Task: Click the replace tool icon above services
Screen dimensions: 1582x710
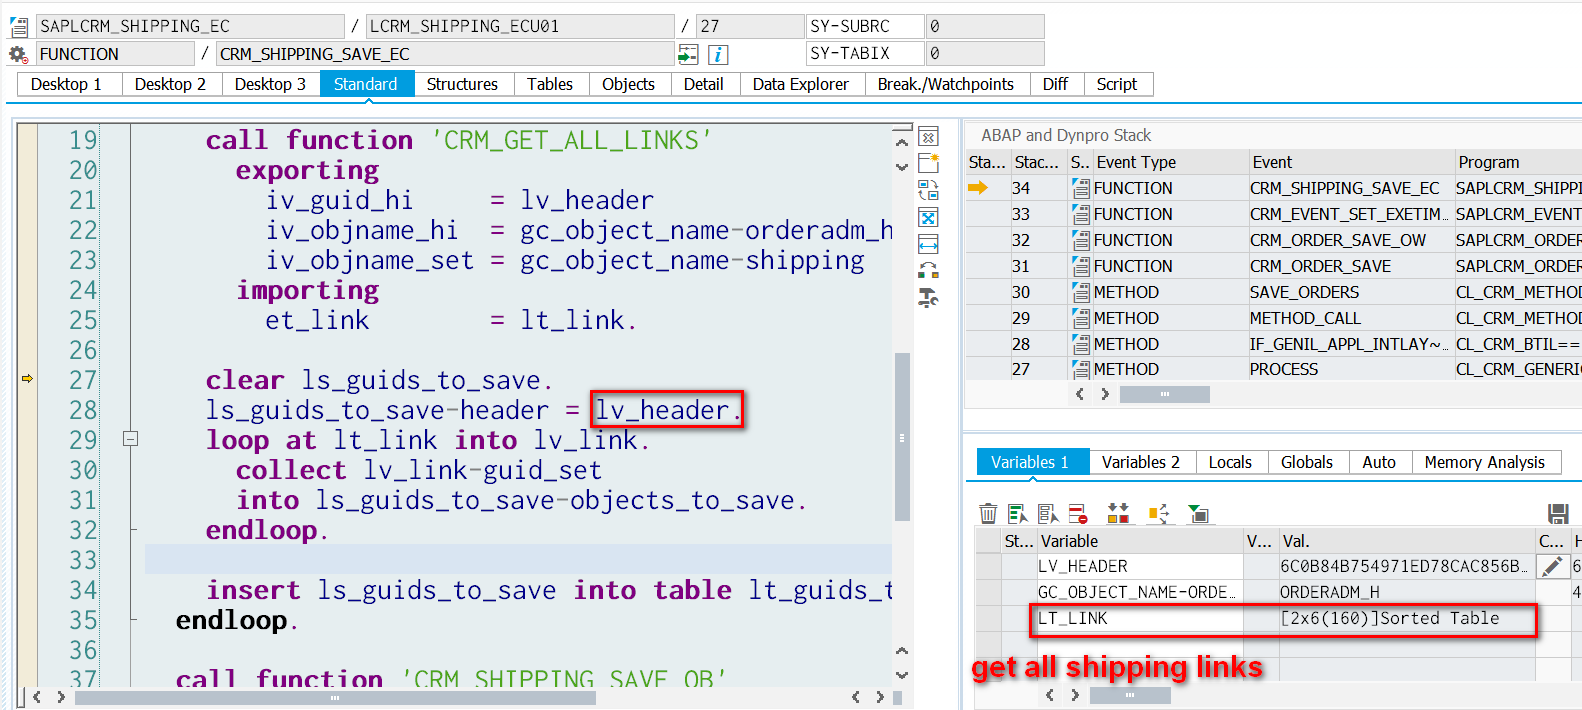Action: point(928,270)
